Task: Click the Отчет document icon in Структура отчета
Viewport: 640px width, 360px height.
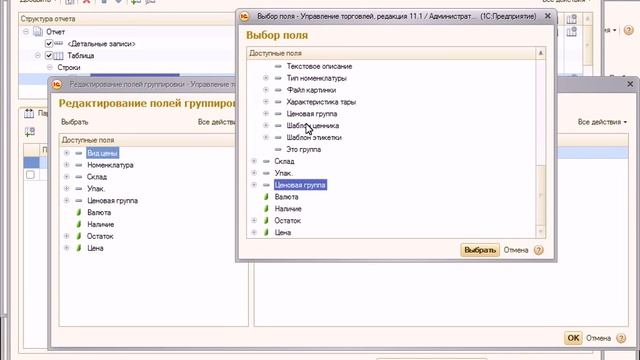Action: [38, 31]
